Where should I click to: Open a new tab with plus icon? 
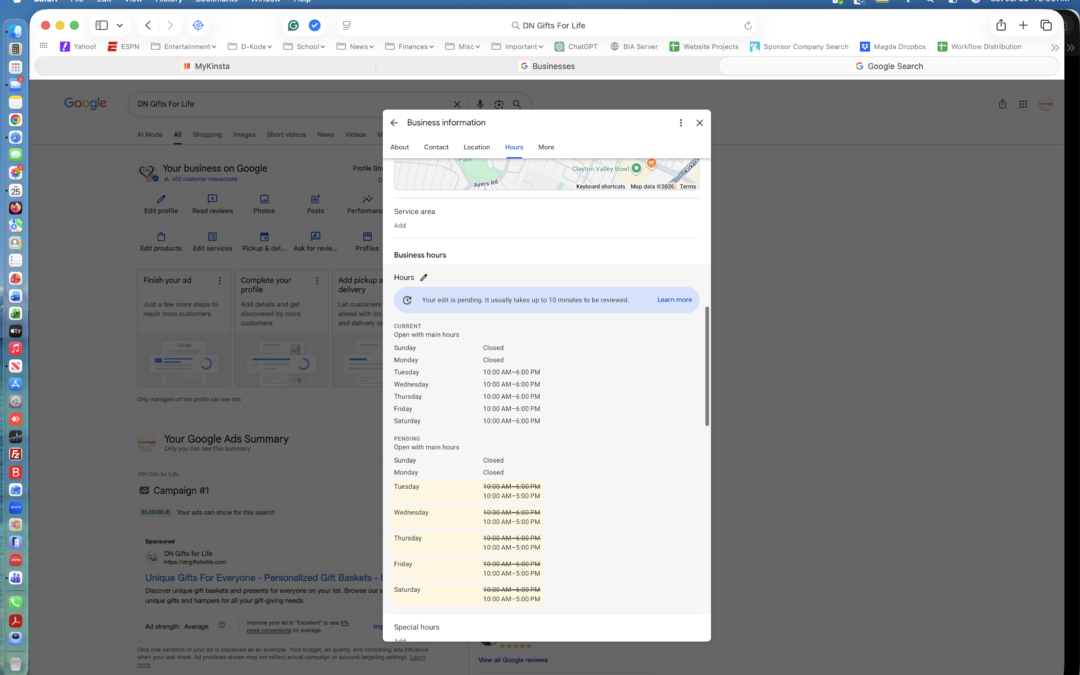point(1024,25)
